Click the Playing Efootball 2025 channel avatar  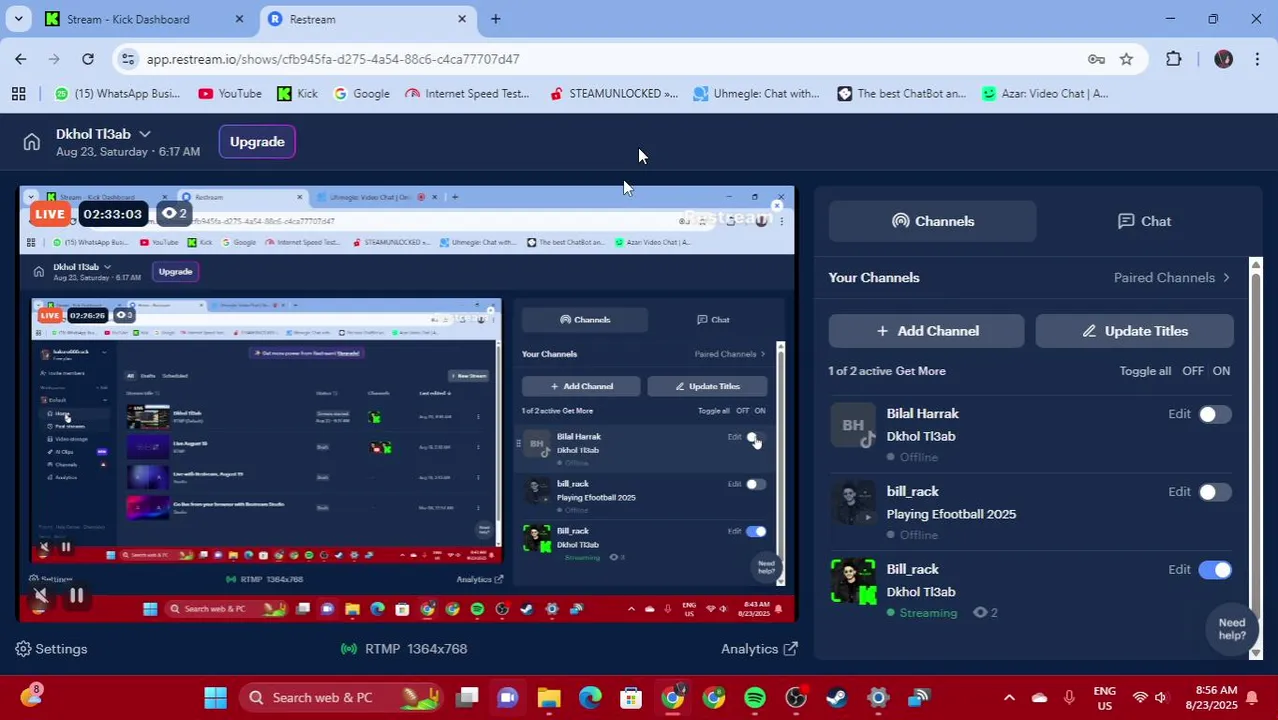click(x=853, y=503)
